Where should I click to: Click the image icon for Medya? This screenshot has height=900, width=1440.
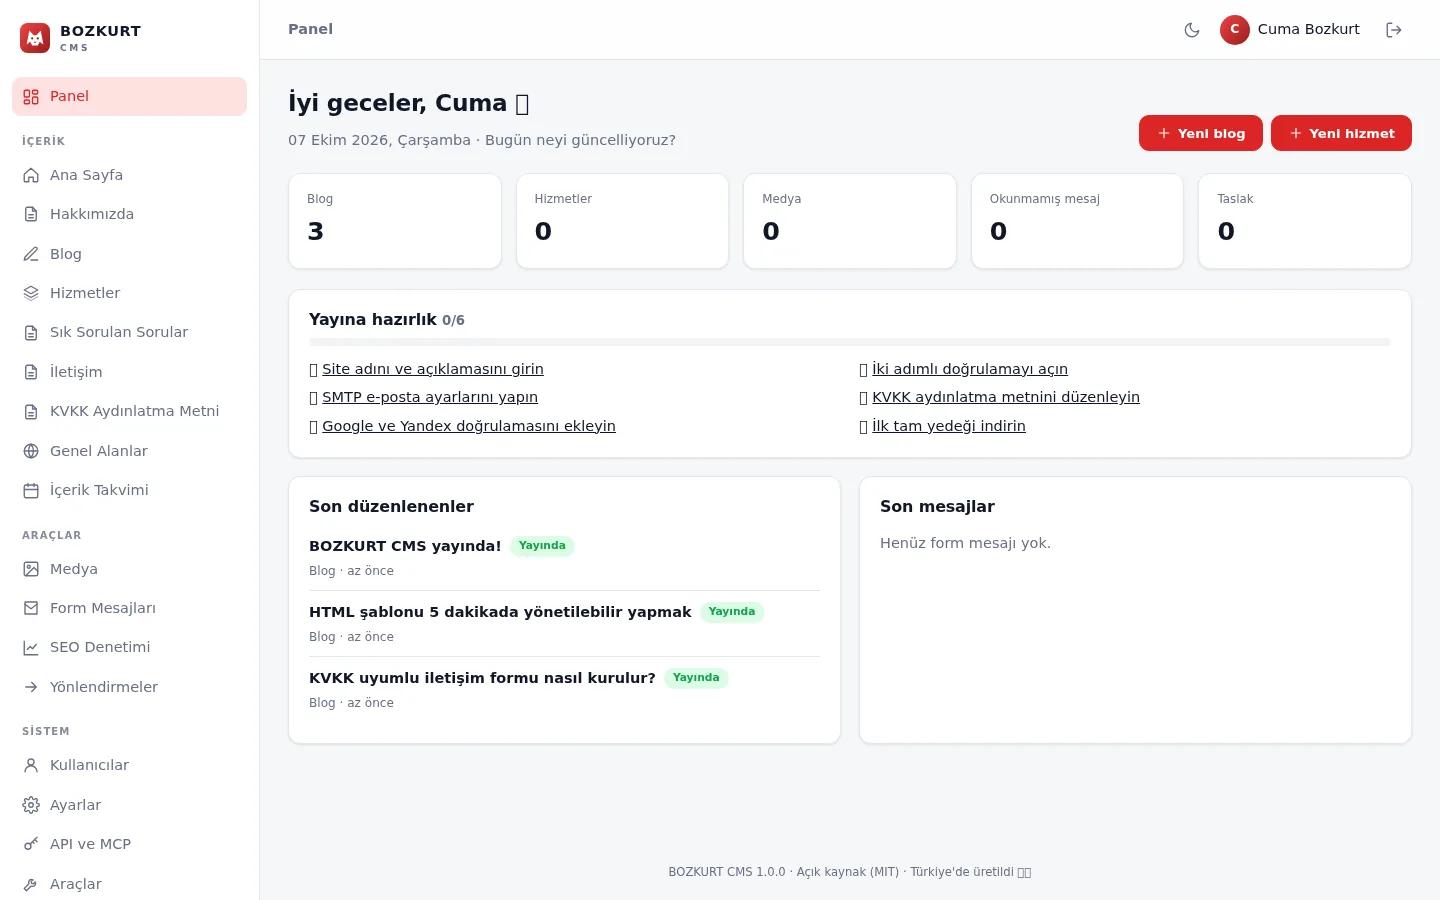pyautogui.click(x=31, y=569)
